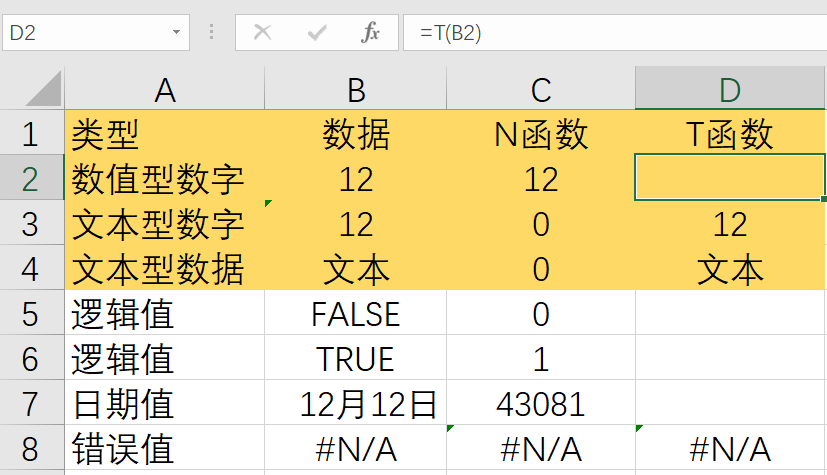This screenshot has width=827, height=475.
Task: Click cell D4 containing 文本
Action: 730,267
